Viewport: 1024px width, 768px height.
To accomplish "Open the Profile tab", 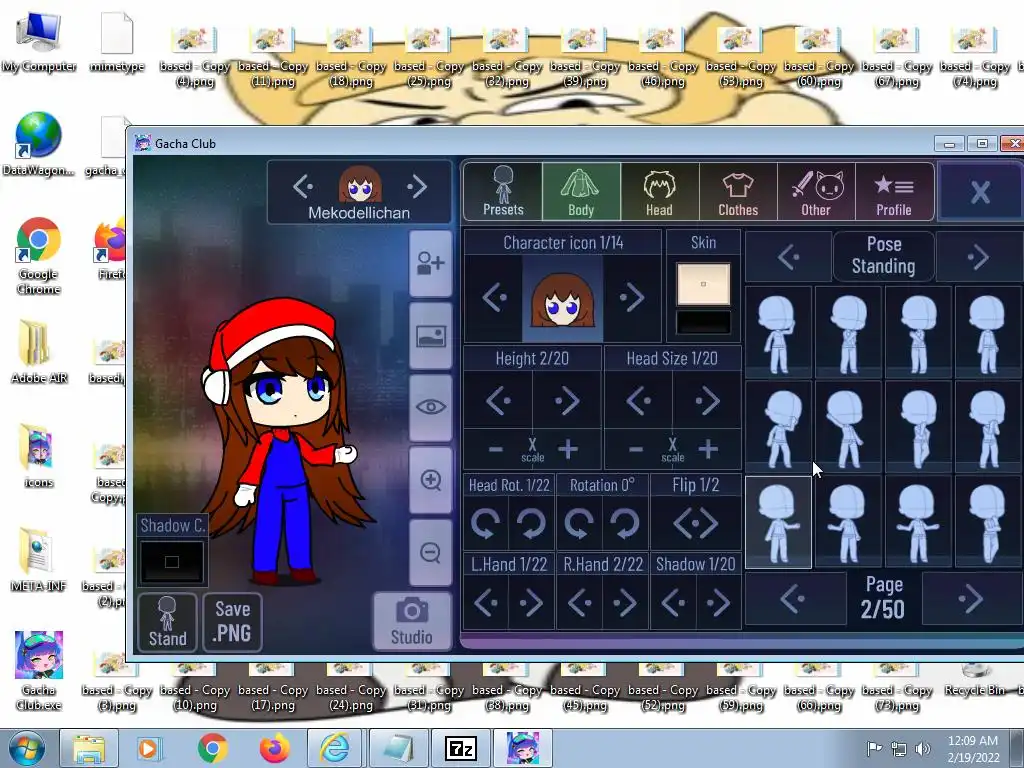I will click(894, 191).
